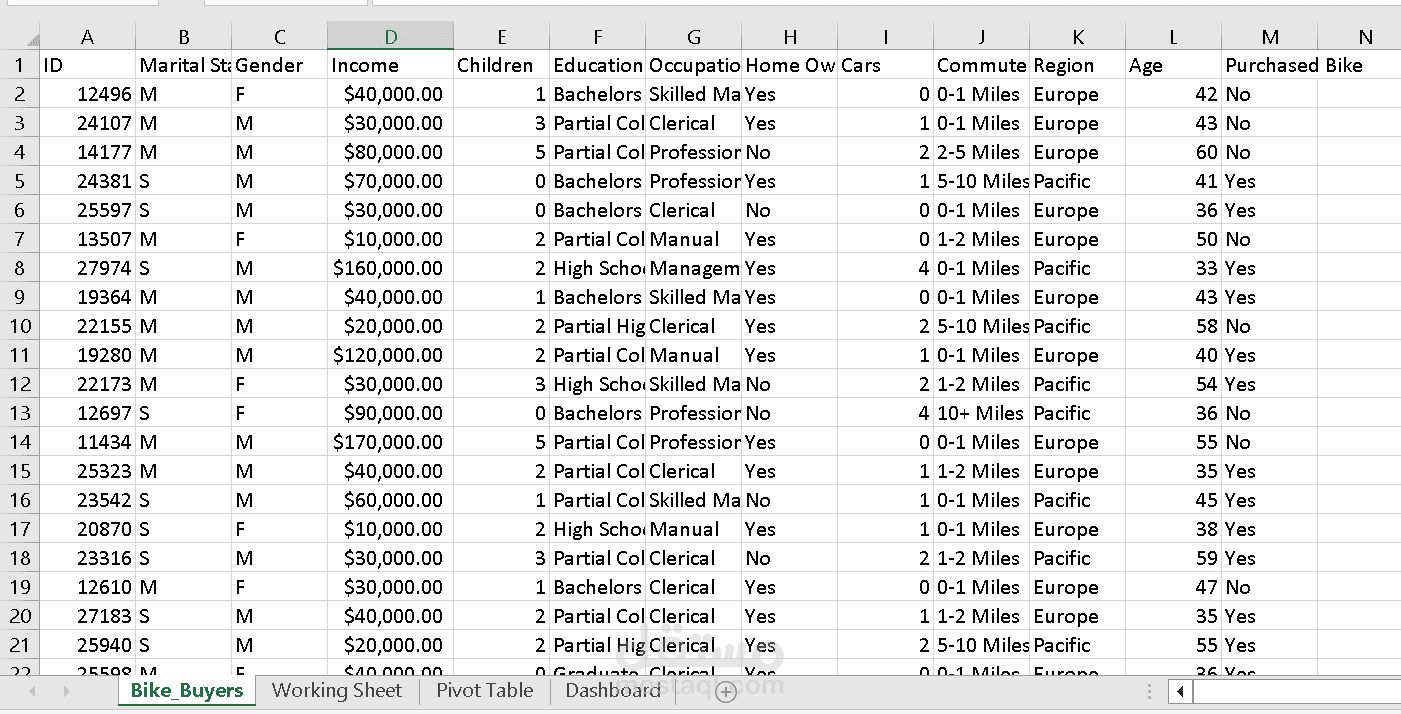Select age cell 33

point(1174,268)
